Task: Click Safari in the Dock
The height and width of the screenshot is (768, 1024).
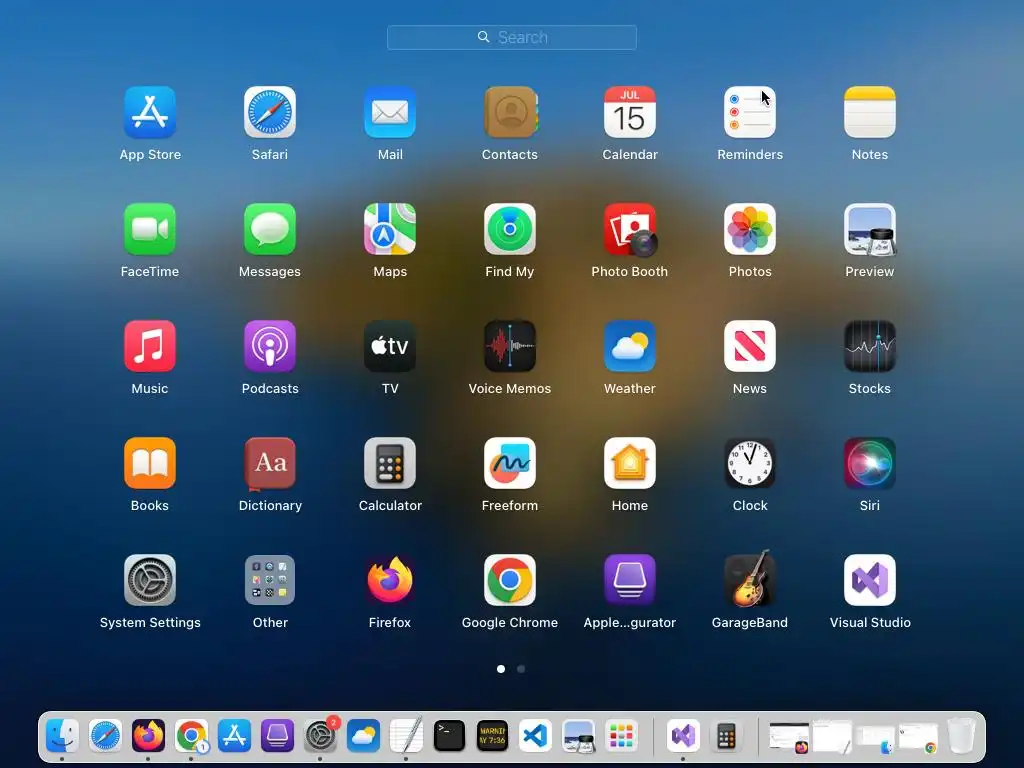Action: click(x=105, y=736)
